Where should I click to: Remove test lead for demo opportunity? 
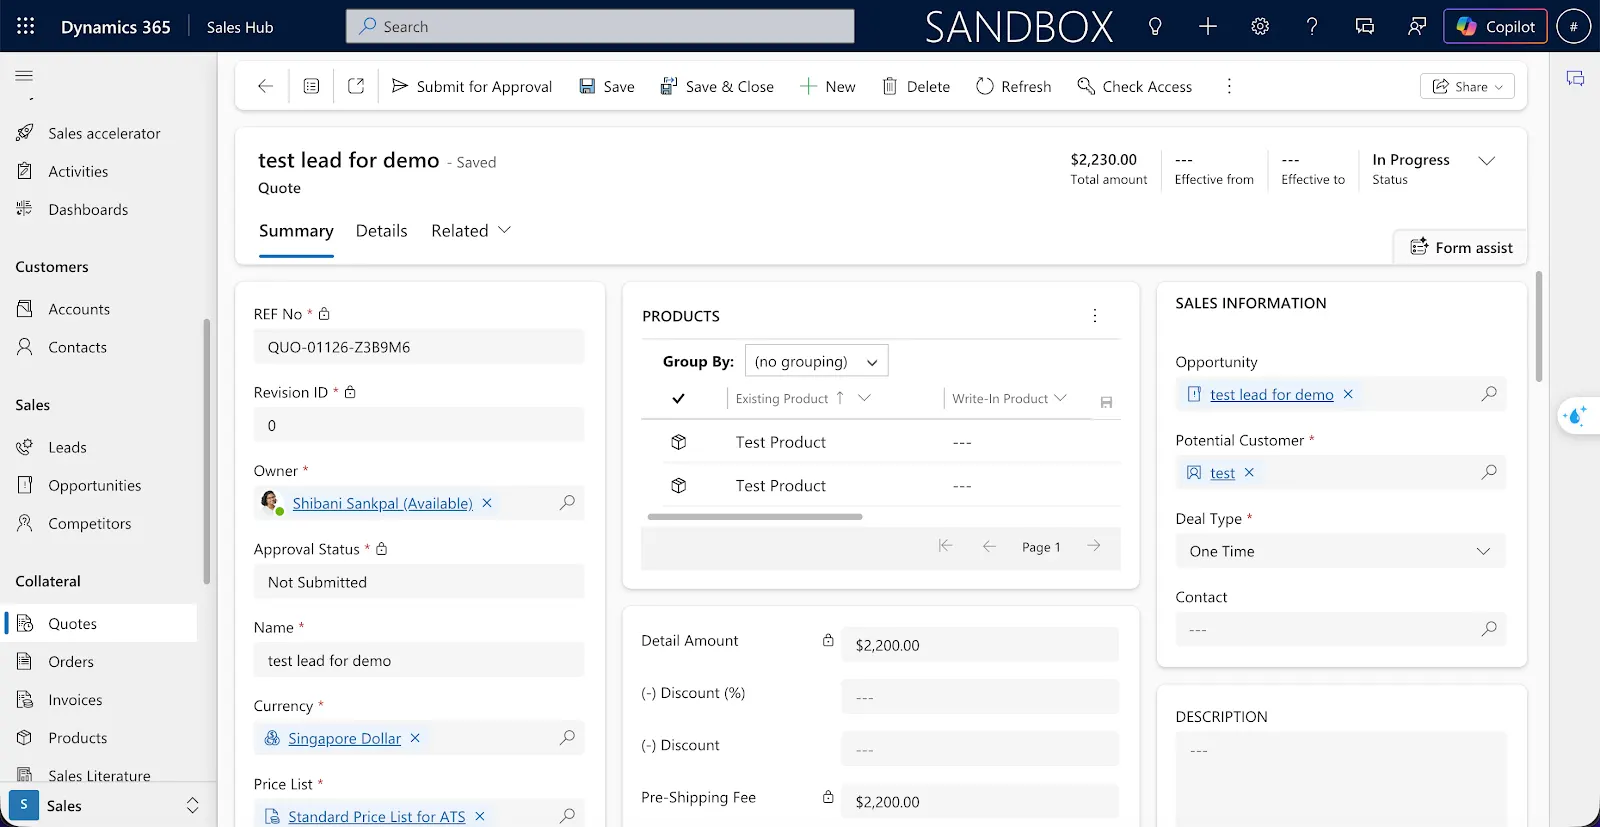pyautogui.click(x=1348, y=395)
